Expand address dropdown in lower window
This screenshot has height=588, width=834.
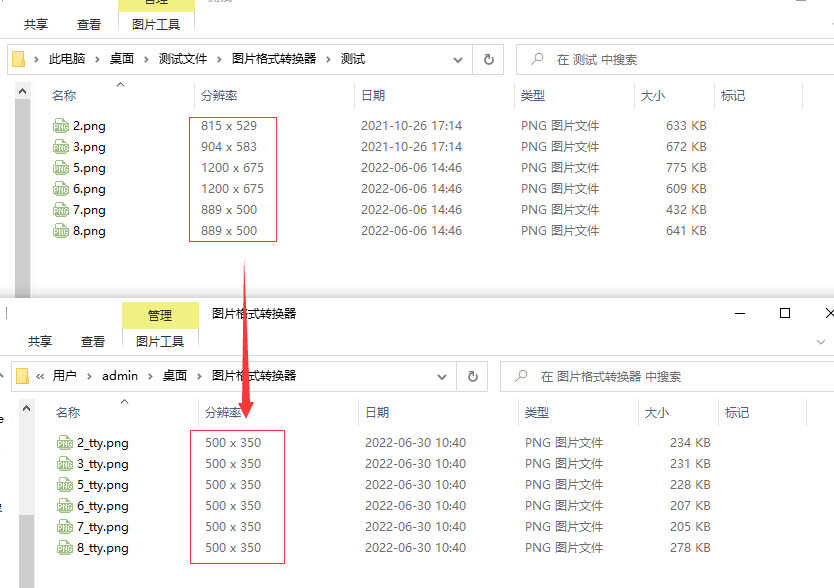(441, 376)
